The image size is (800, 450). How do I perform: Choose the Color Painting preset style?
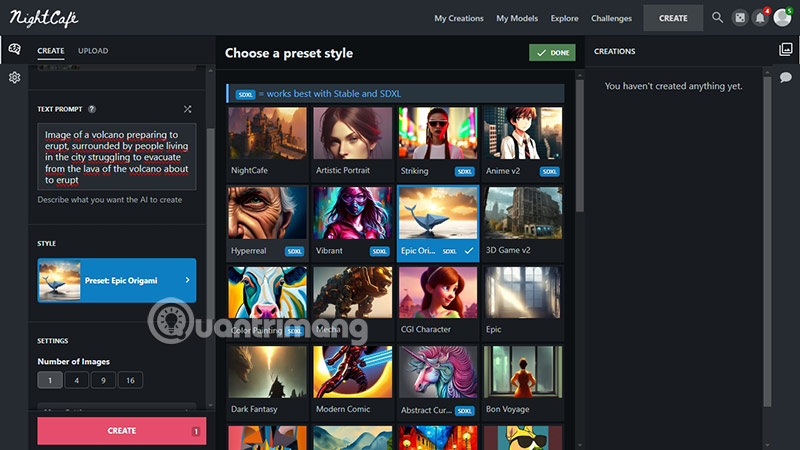click(x=267, y=303)
